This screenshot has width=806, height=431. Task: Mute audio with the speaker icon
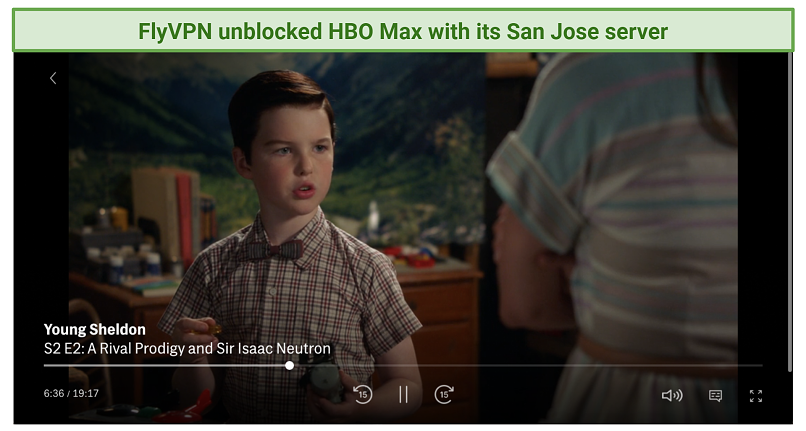coord(672,396)
